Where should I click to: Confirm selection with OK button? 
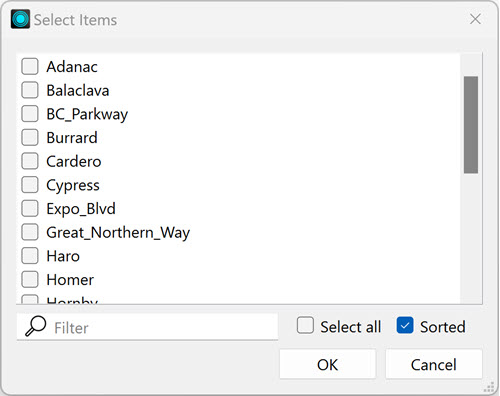tap(328, 364)
